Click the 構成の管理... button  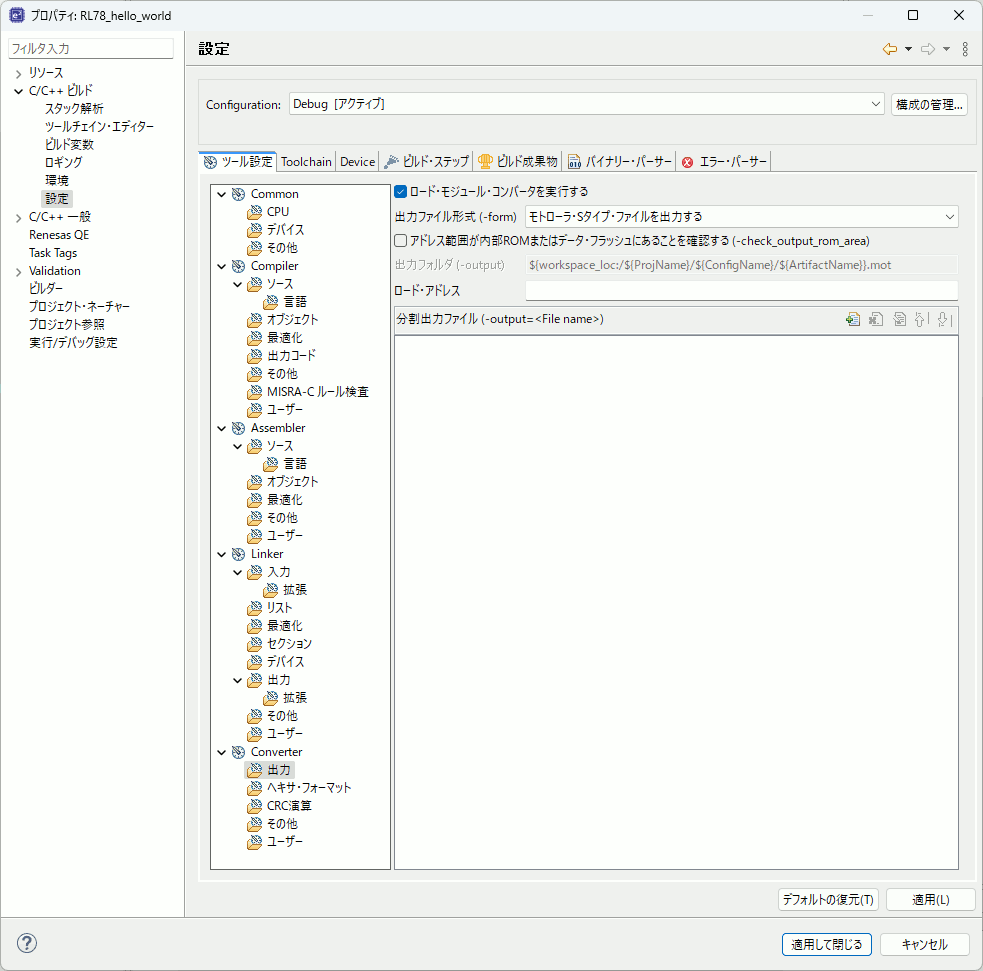(x=929, y=105)
